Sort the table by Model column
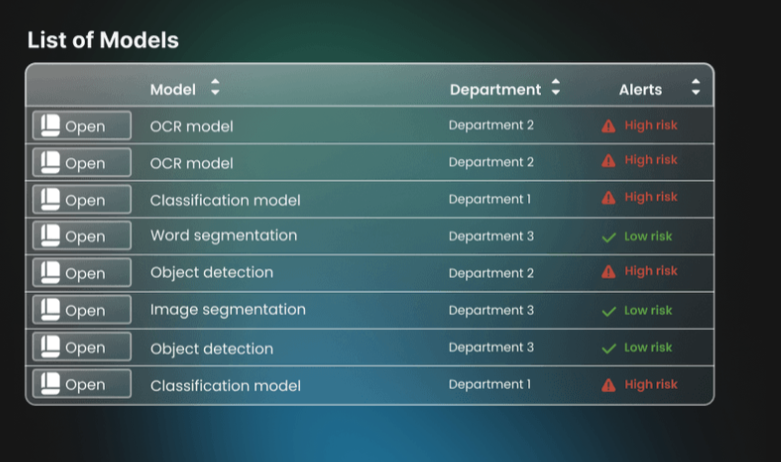781x462 pixels. 214,89
